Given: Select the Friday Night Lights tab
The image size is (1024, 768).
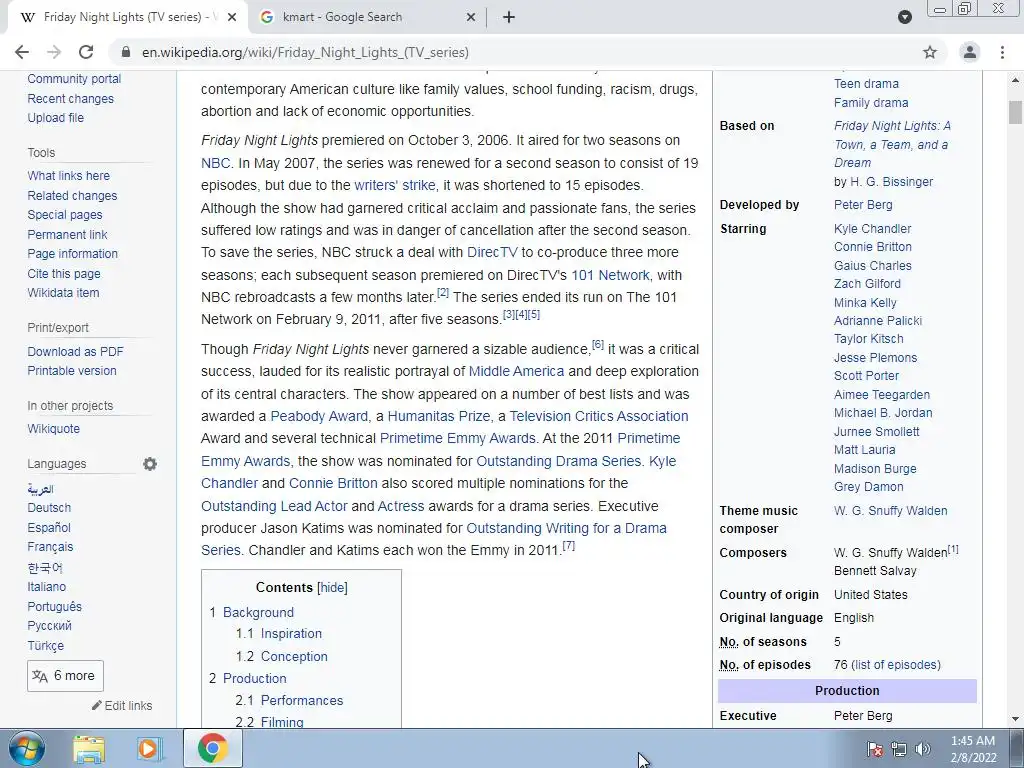Looking at the screenshot, I should click(127, 17).
